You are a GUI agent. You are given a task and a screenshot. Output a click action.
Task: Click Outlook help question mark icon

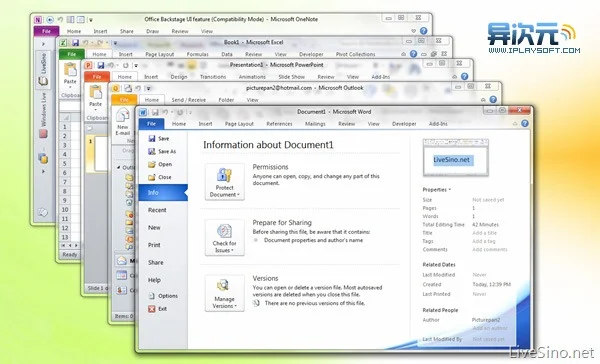pos(493,100)
